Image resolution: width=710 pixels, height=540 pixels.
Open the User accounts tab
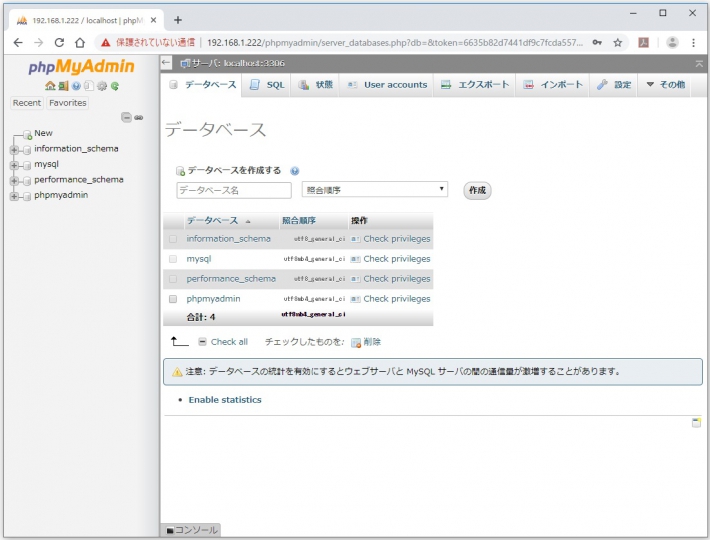[x=387, y=85]
